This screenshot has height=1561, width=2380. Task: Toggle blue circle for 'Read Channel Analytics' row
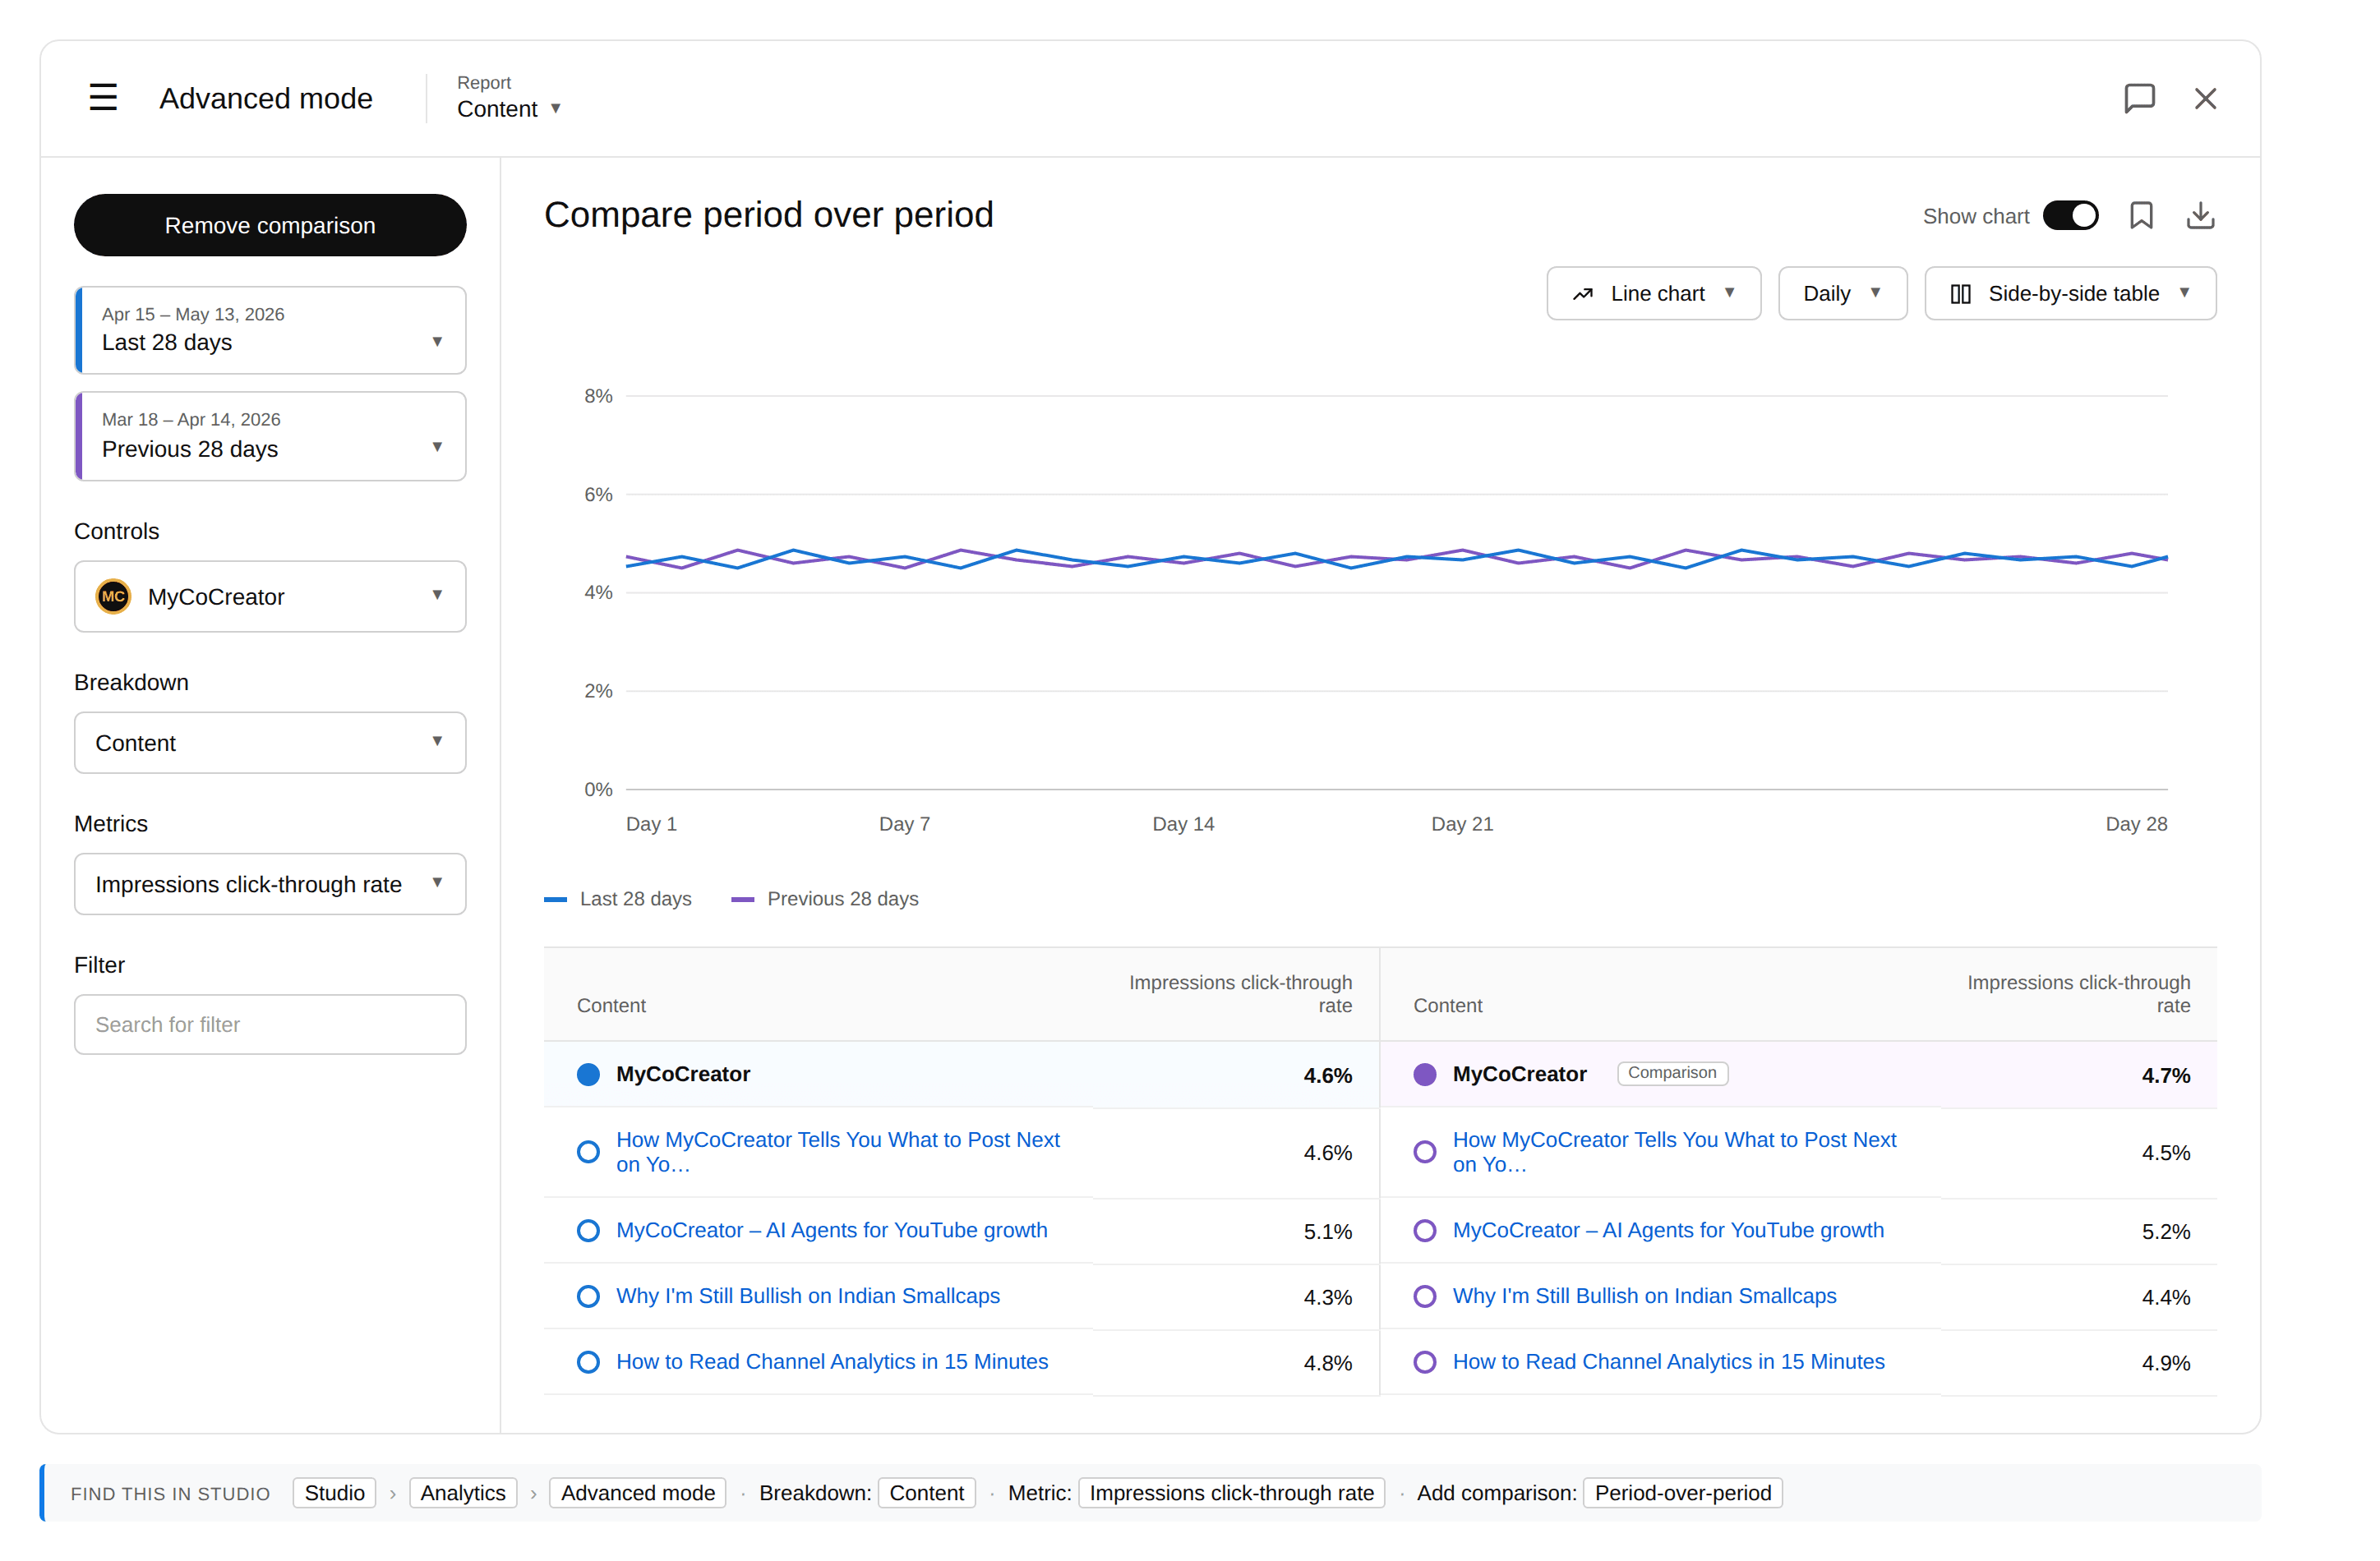coord(588,1362)
